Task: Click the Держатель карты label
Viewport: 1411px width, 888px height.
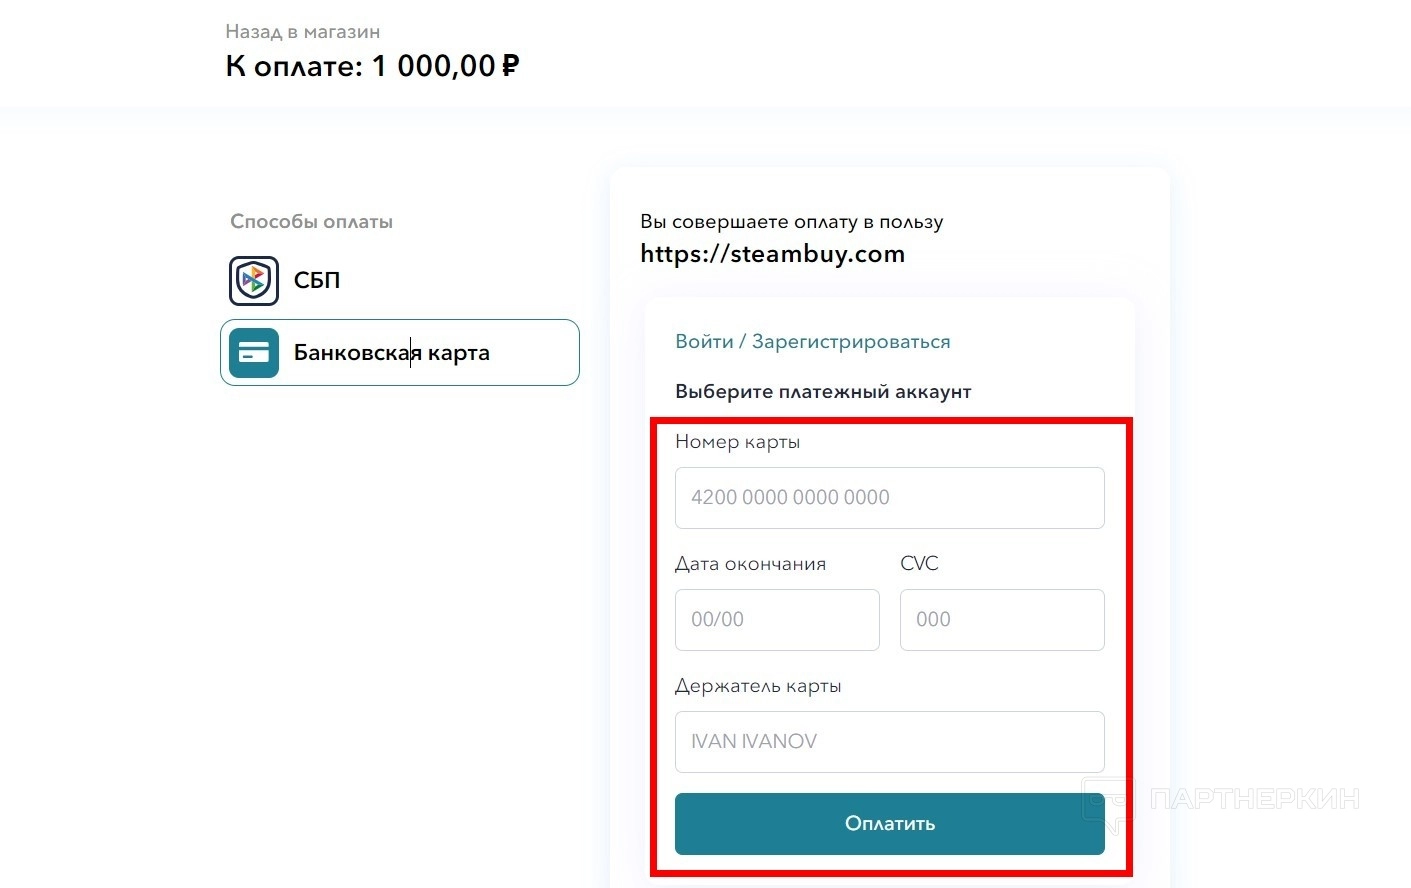Action: pos(757,686)
